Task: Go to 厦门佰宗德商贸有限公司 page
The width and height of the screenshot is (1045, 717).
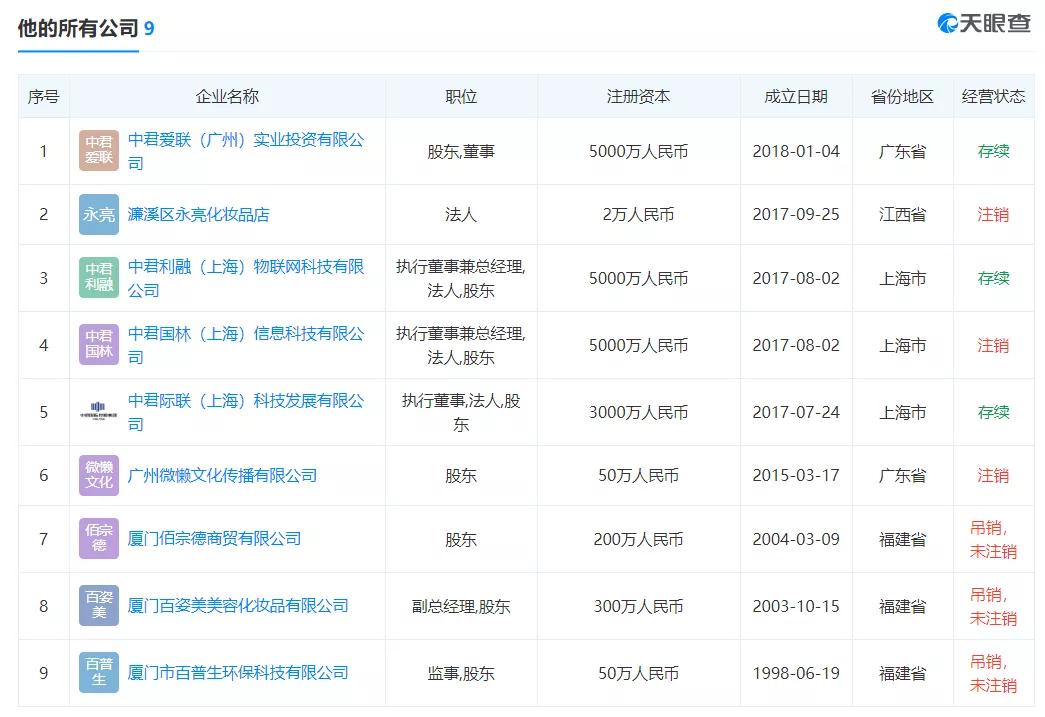Action: click(x=214, y=539)
